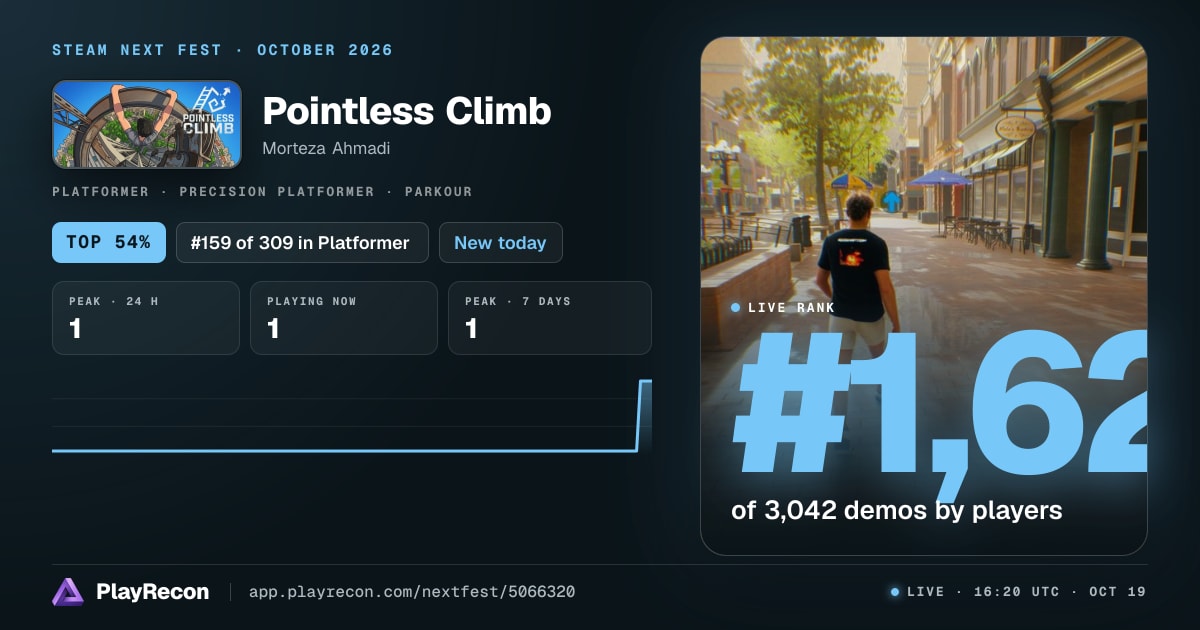Select the Peak 7 Days stat card
The image size is (1200, 630).
550,318
